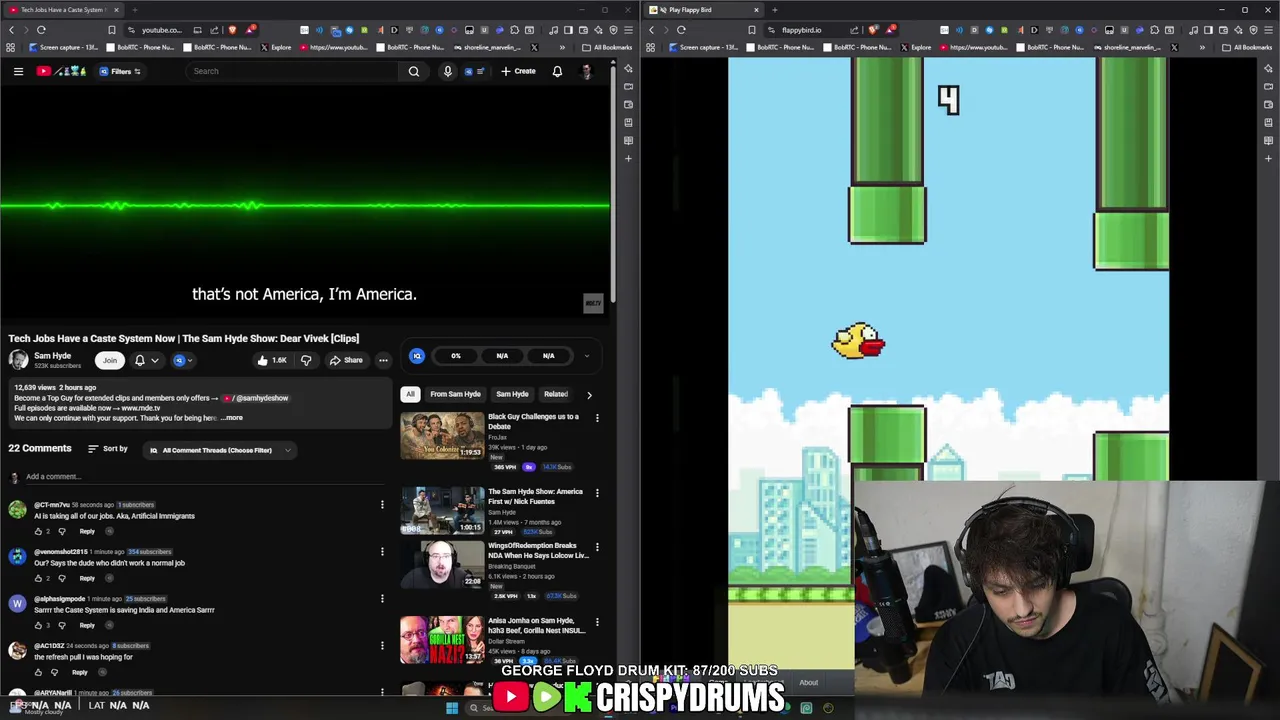Select the Play Flappy Bird tab
1280x720 pixels.
click(702, 10)
